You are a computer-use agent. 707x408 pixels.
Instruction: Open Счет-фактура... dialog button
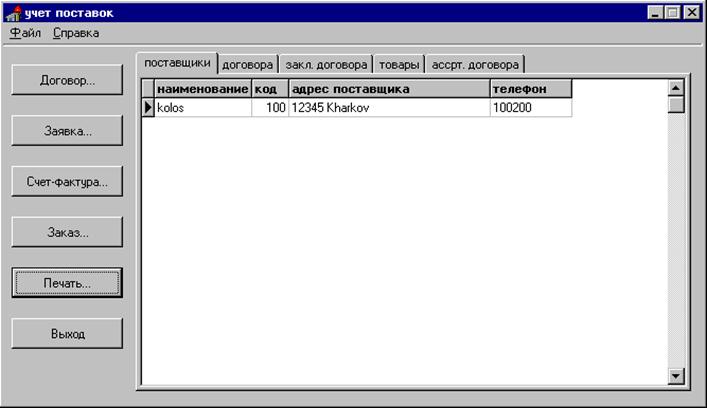pyautogui.click(x=67, y=182)
